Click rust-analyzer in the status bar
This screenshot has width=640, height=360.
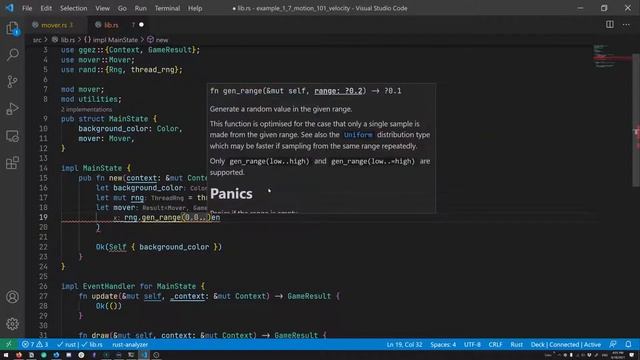(x=130, y=344)
